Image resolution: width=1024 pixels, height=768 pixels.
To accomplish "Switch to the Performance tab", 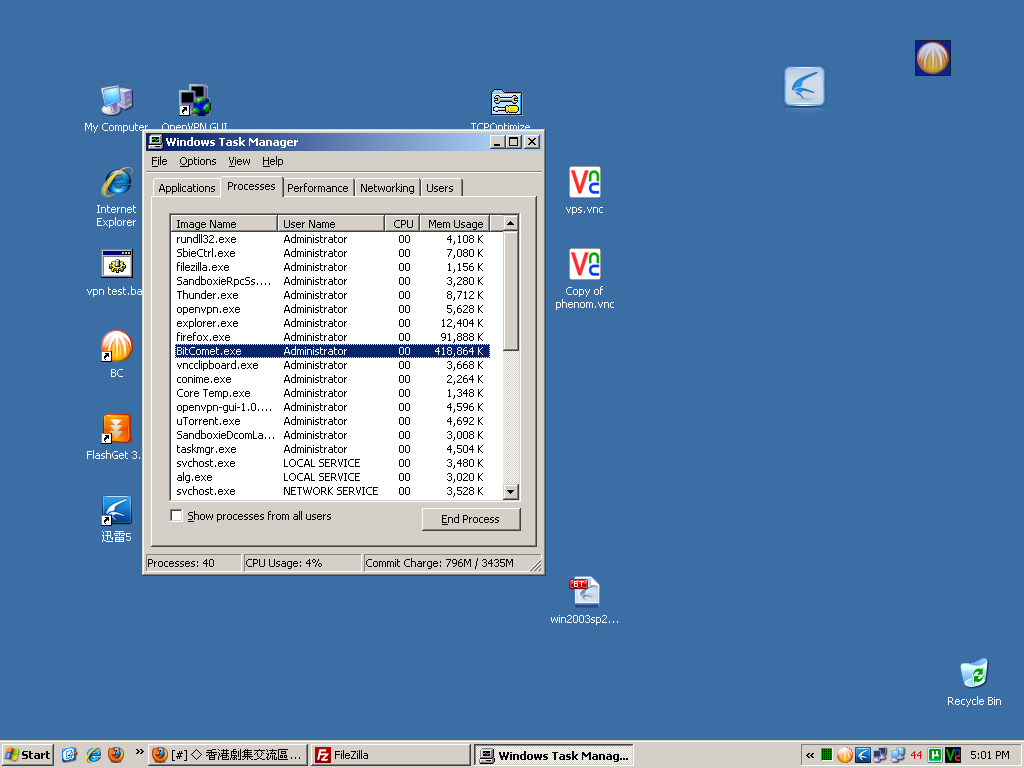I will (317, 187).
